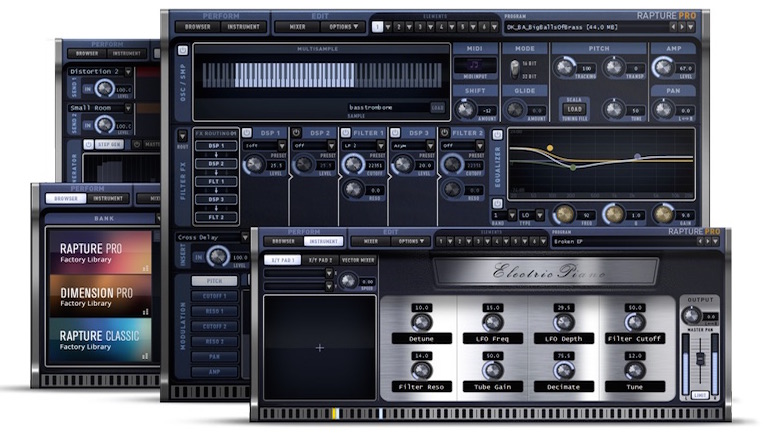Image resolution: width=770 pixels, height=434 pixels.
Task: Click the Equalizer Freq knob
Action: tap(564, 214)
